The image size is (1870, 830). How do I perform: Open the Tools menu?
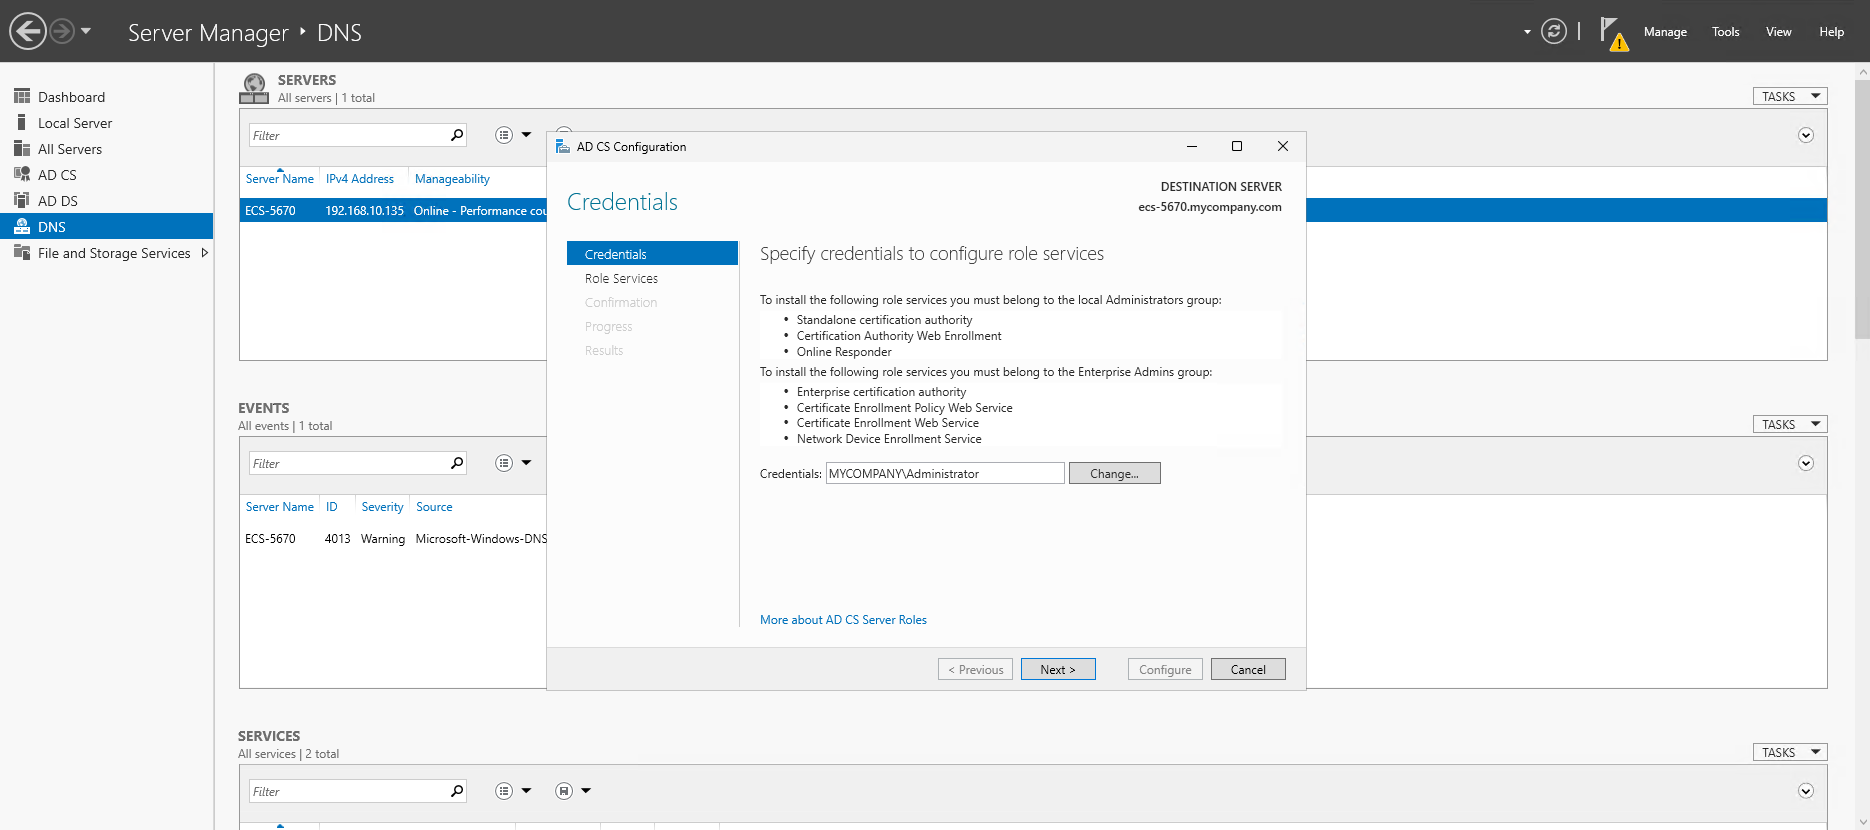1725,32
